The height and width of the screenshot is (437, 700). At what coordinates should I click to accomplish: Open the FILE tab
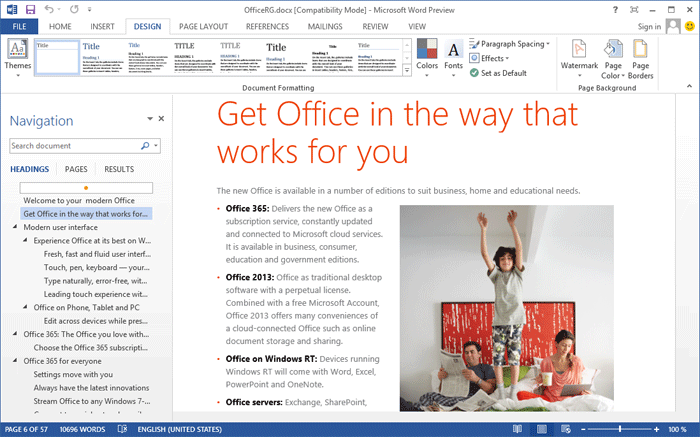(19, 26)
